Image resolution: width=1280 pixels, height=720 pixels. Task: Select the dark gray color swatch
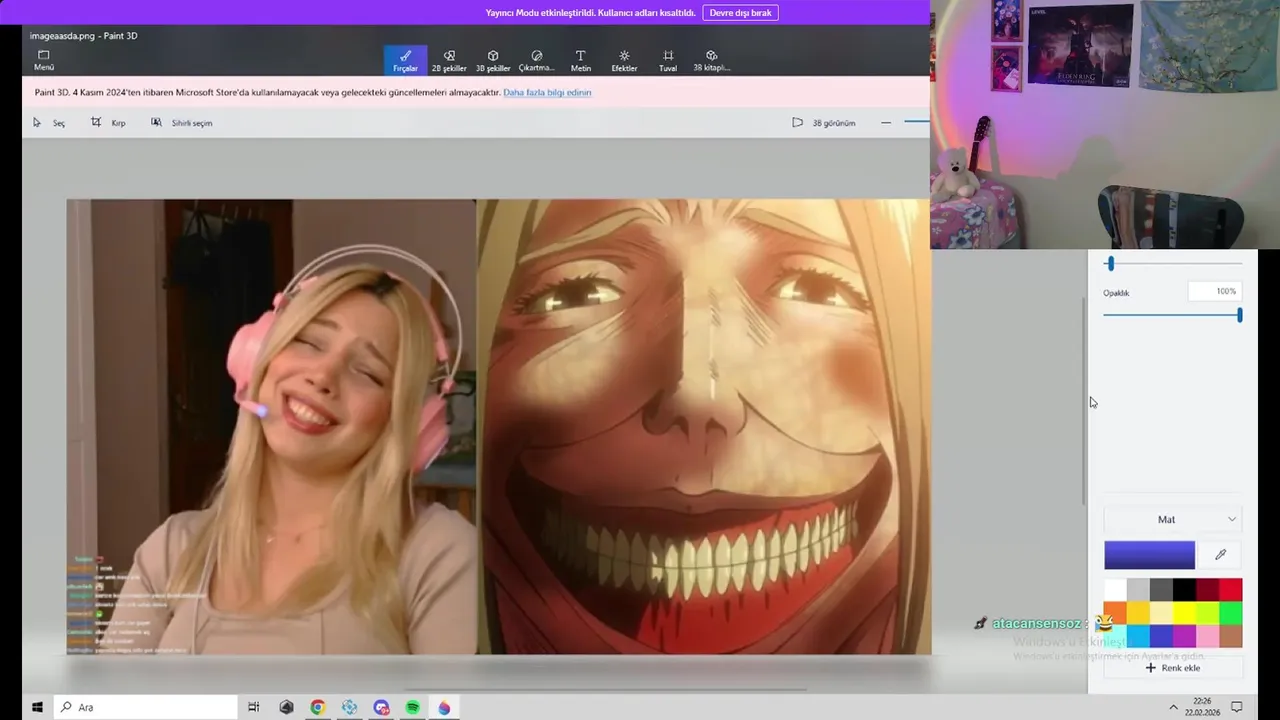point(1161,589)
